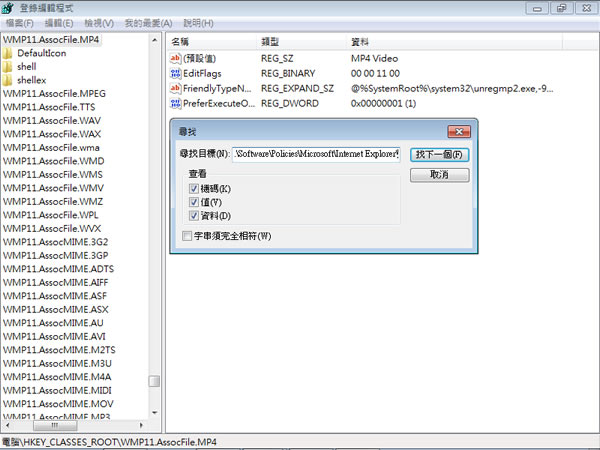Open the 編輯(E) menu
The width and height of the screenshot is (600, 450).
coord(59,23)
